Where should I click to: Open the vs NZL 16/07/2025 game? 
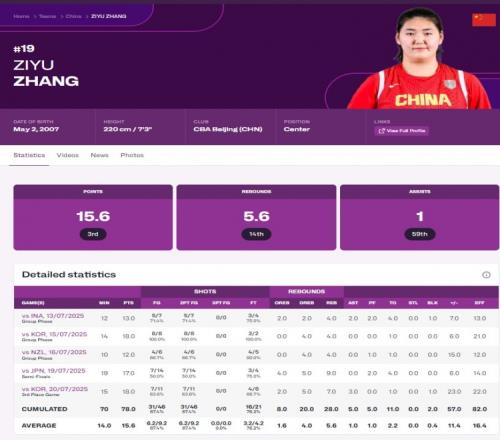pos(54,352)
